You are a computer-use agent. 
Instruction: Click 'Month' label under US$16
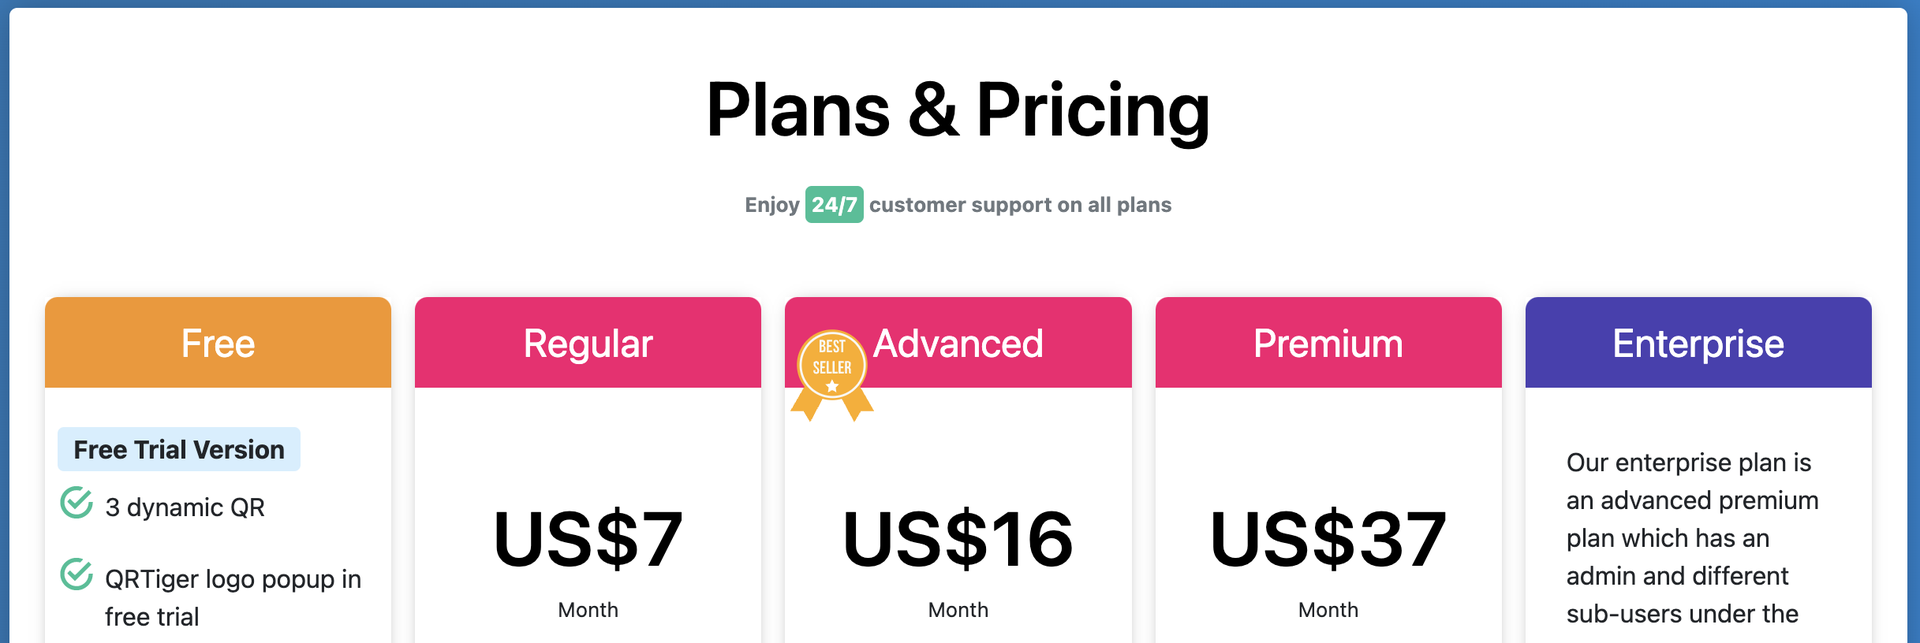[x=958, y=610]
